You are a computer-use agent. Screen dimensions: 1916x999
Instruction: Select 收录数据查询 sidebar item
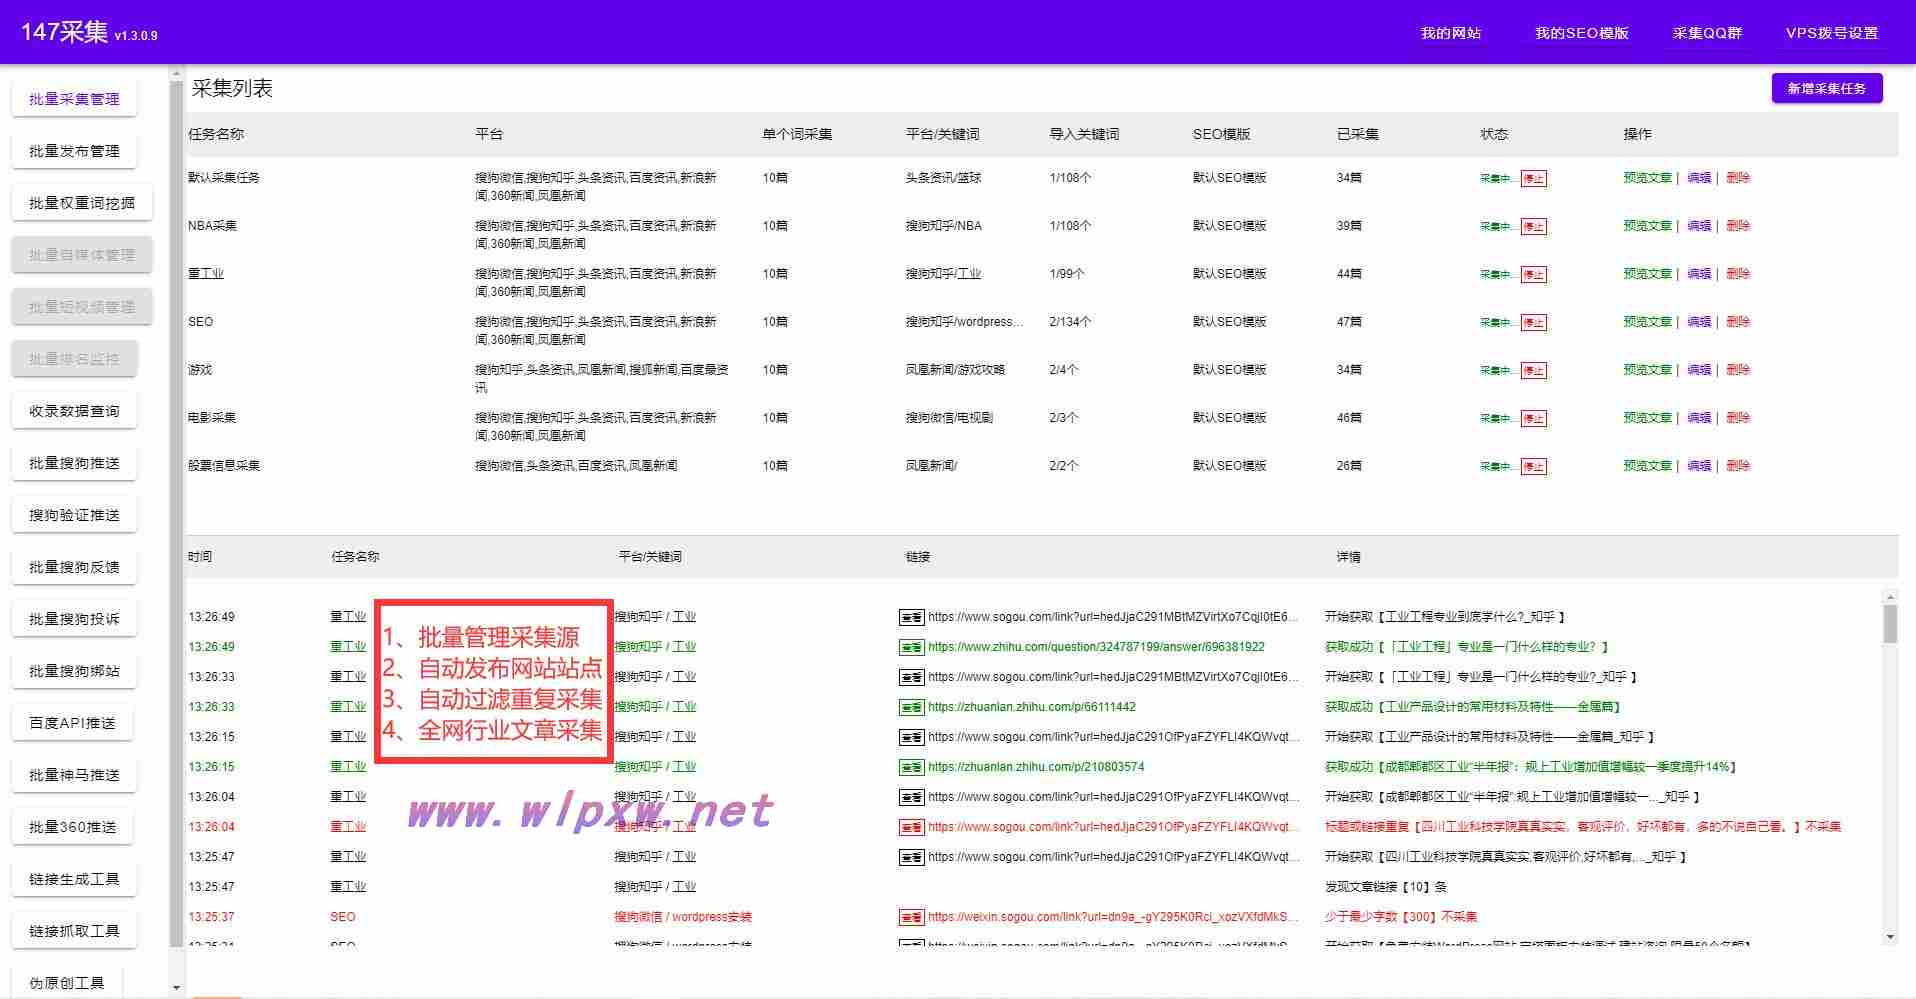pos(74,411)
